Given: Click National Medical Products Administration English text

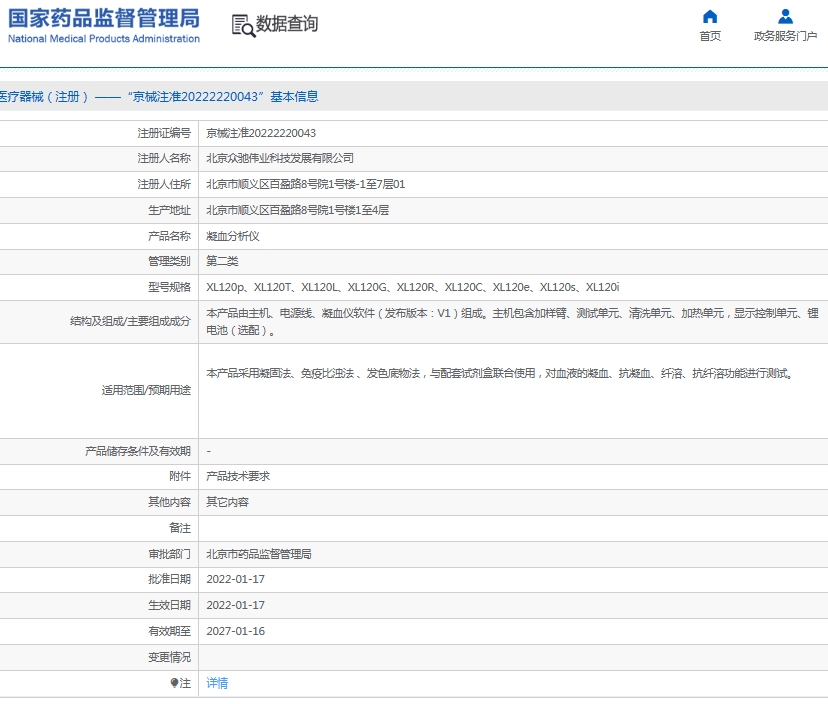Looking at the screenshot, I should pyautogui.click(x=104, y=39).
